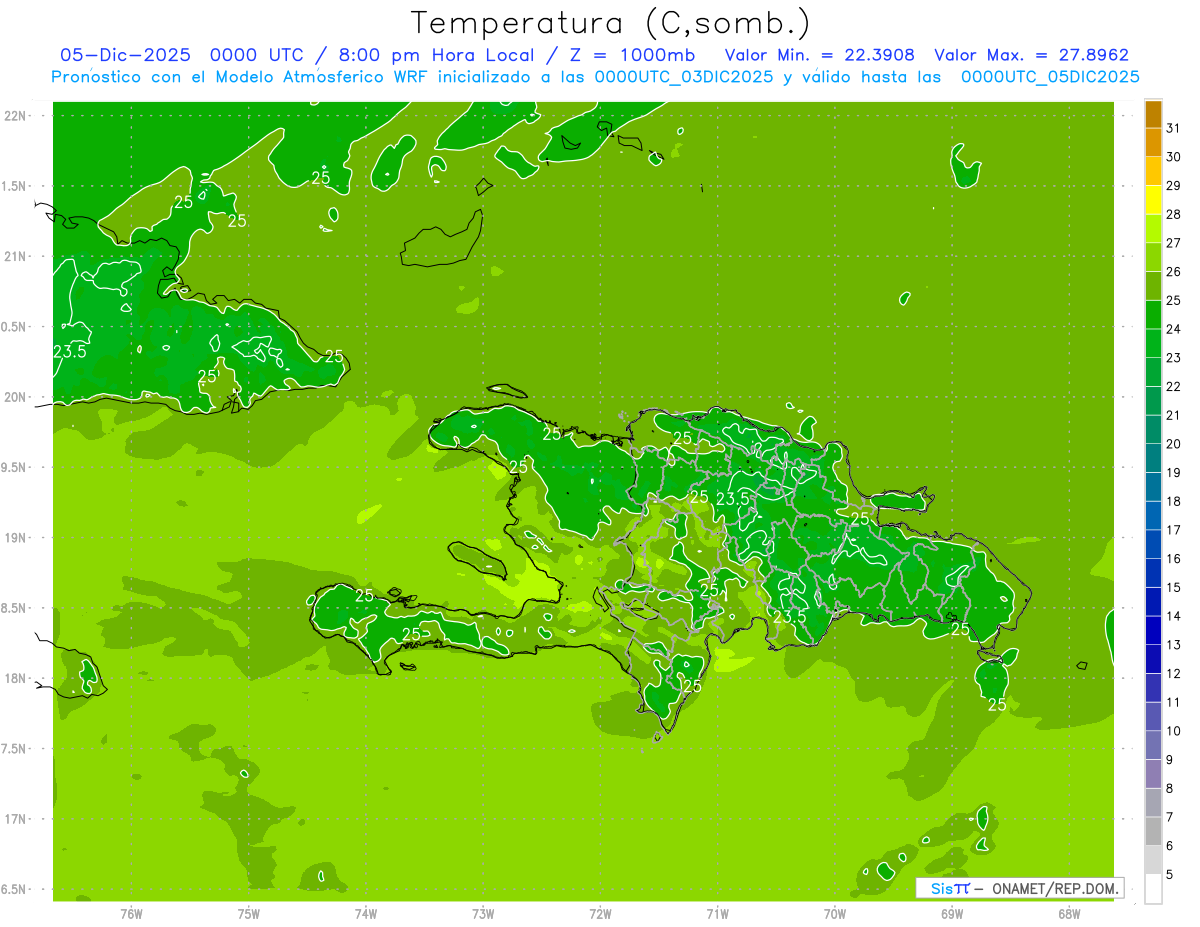Click the "72W" longitude label
This screenshot has width=1200, height=927.
tap(600, 914)
